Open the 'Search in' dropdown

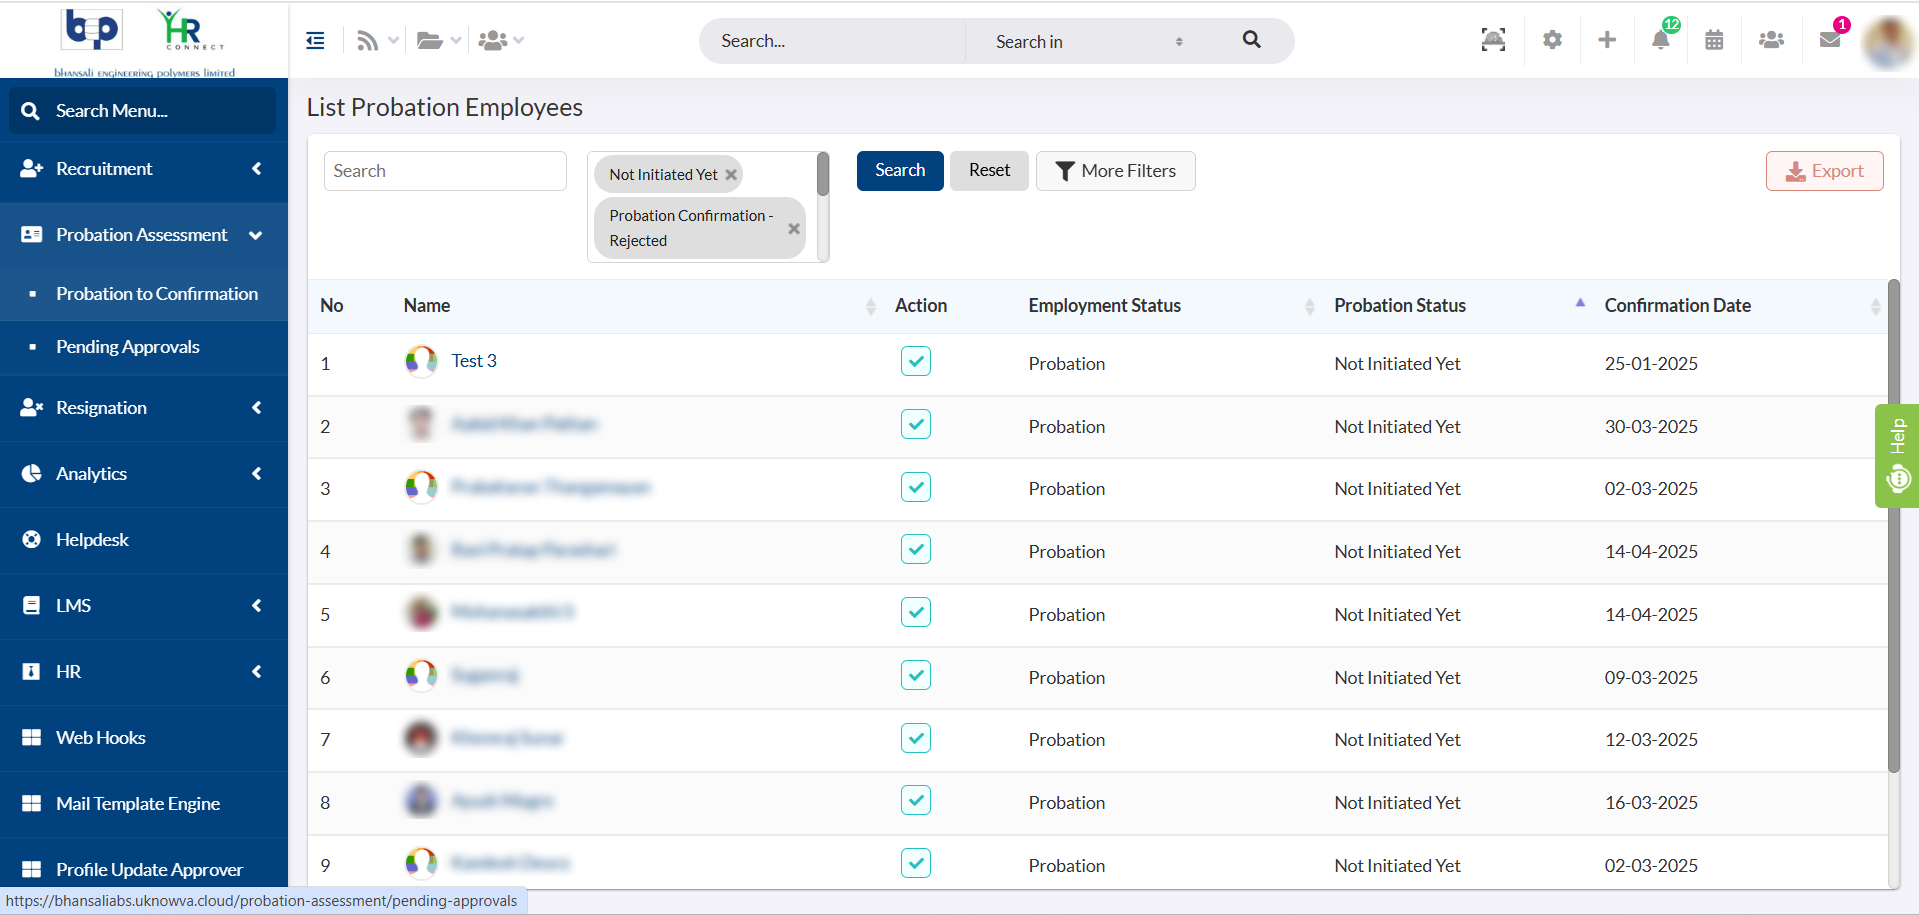pos(1088,41)
